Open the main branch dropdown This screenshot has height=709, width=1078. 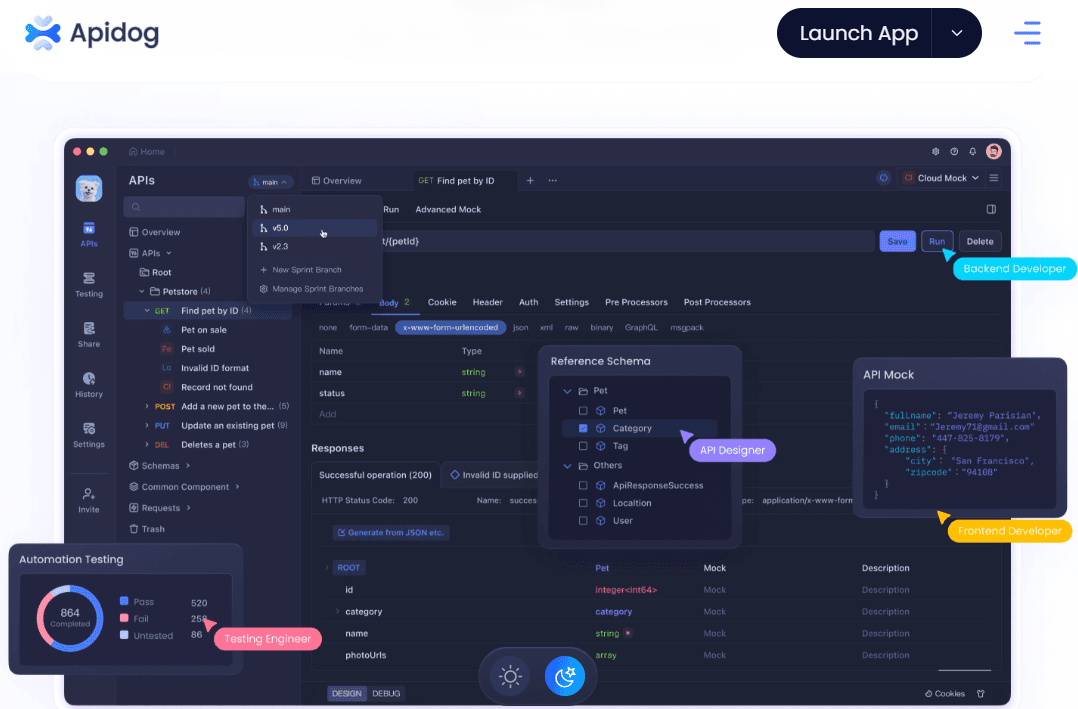click(270, 182)
